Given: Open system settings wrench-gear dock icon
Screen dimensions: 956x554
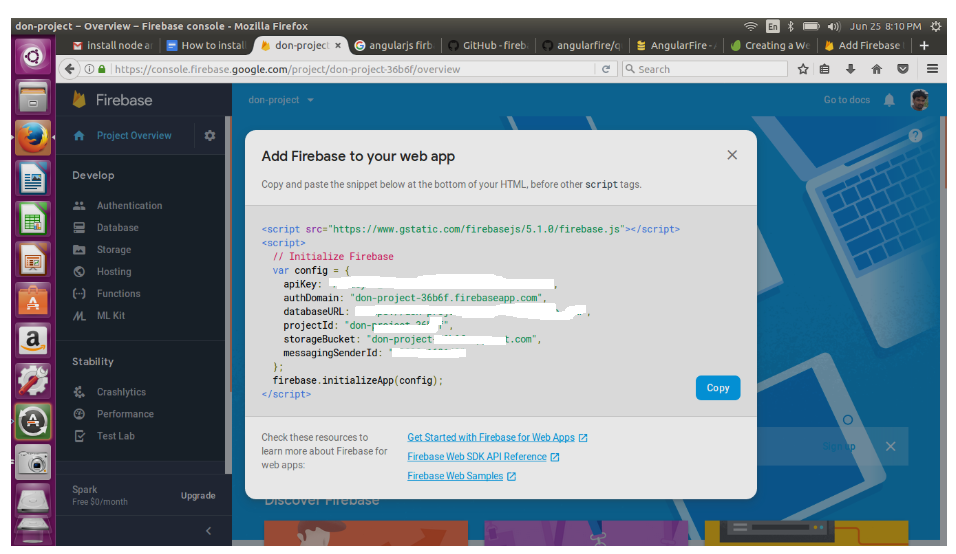Looking at the screenshot, I should pos(33,381).
